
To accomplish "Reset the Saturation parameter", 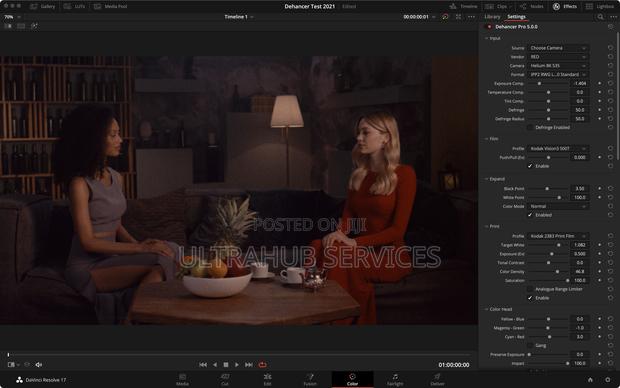I will pos(611,280).
